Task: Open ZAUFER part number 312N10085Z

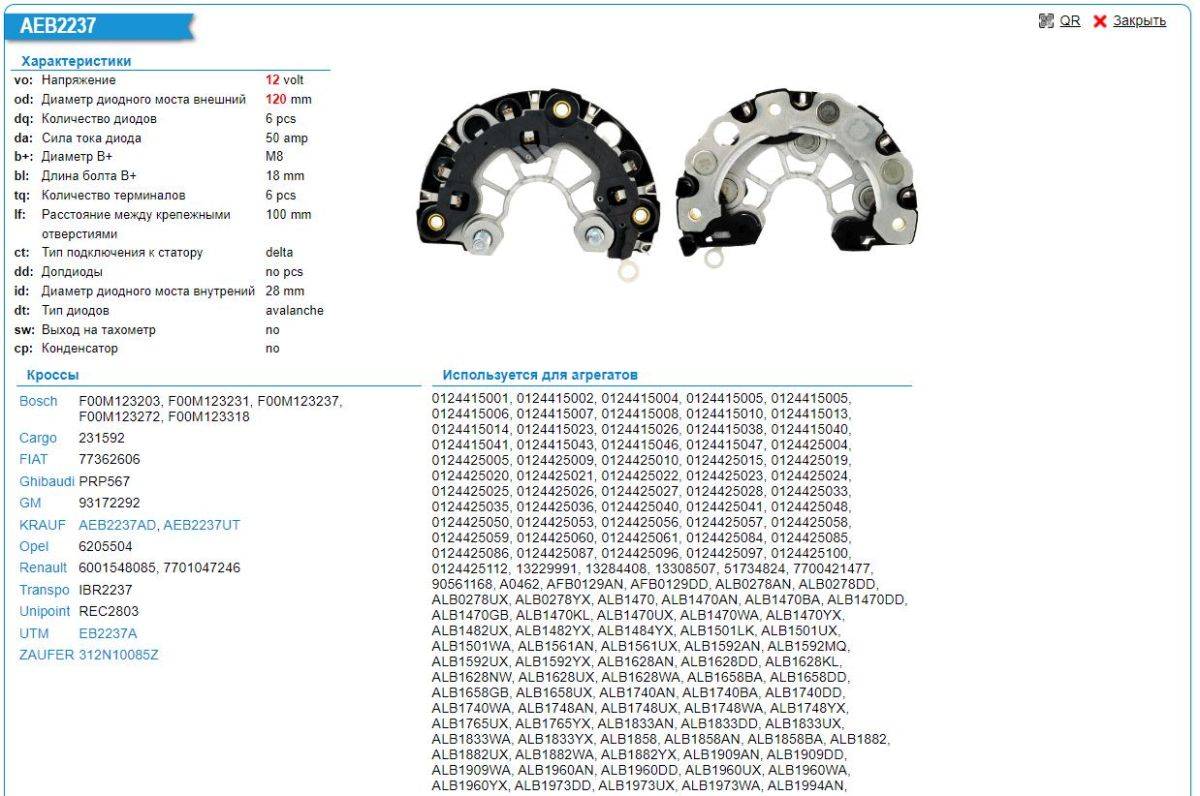Action: click(119, 655)
